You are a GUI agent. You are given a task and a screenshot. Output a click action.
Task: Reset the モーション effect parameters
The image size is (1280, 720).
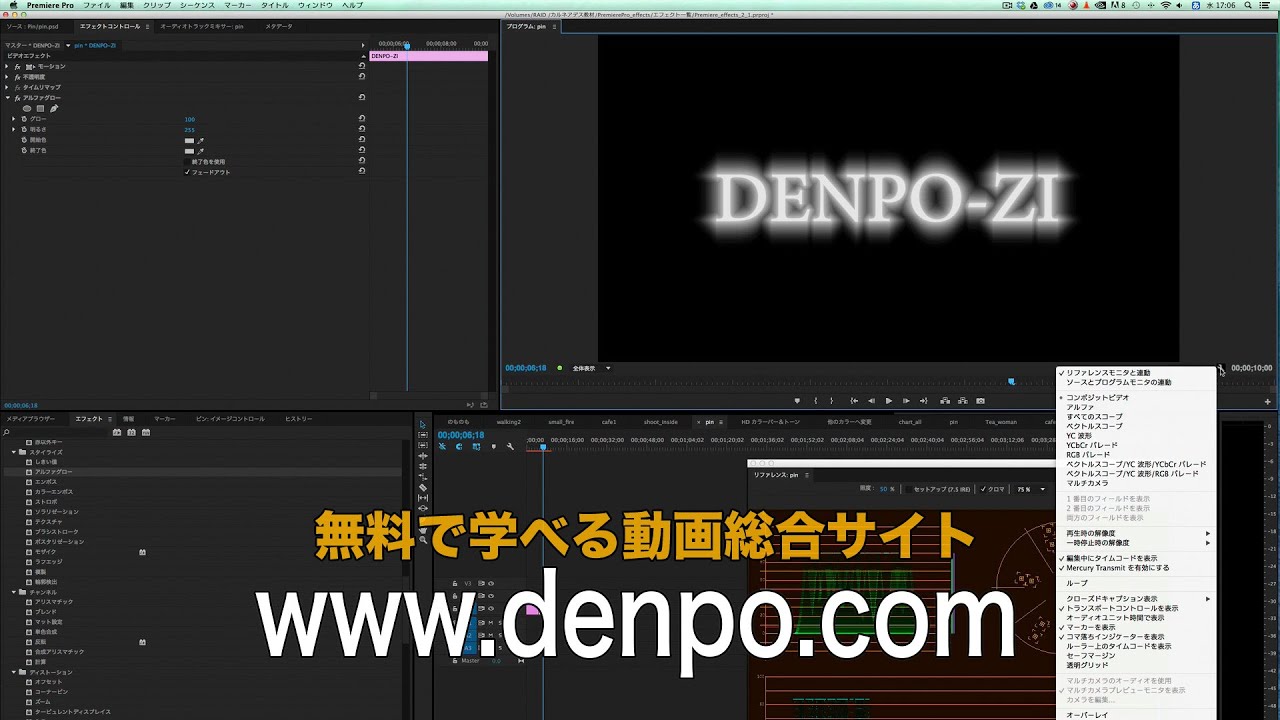362,66
